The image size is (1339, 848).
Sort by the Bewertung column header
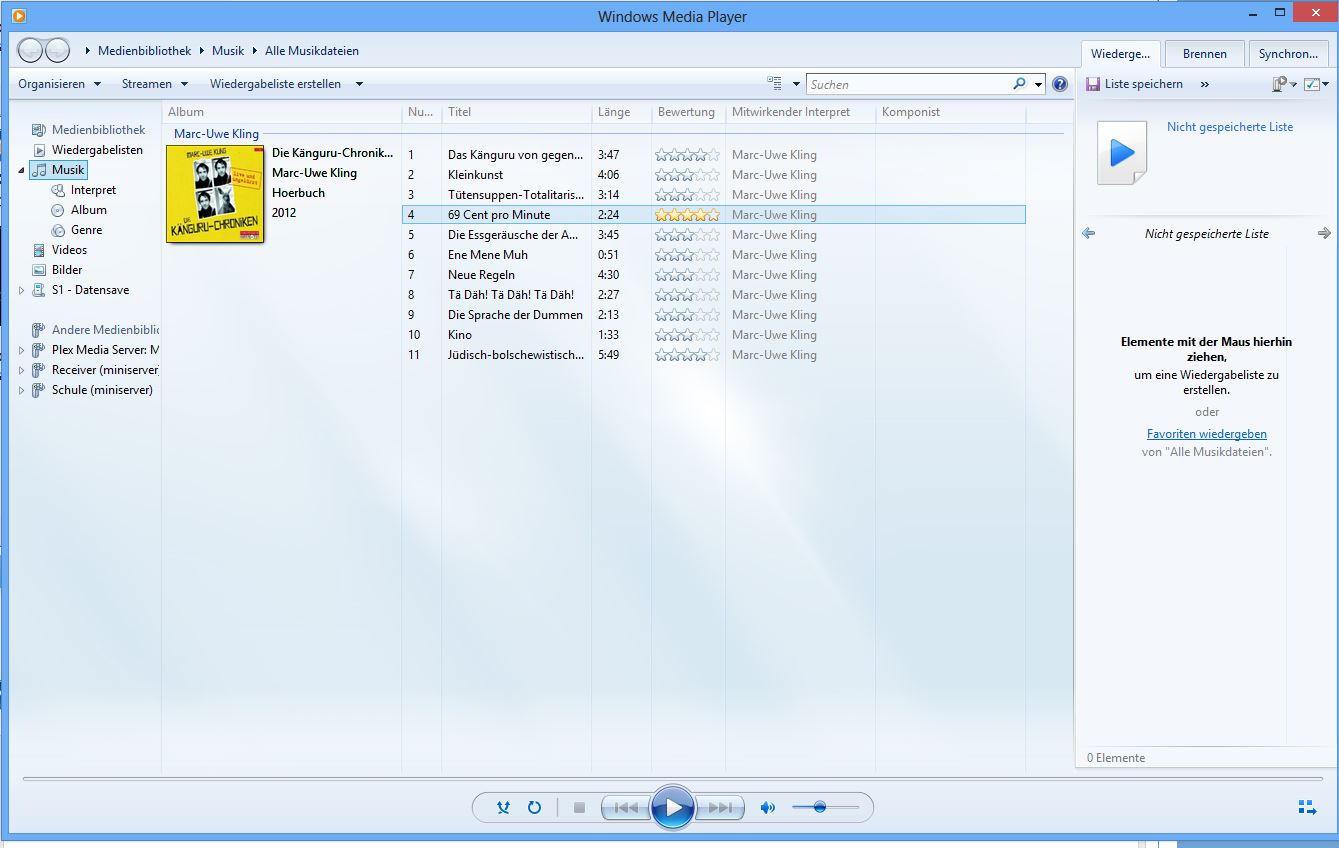[688, 112]
